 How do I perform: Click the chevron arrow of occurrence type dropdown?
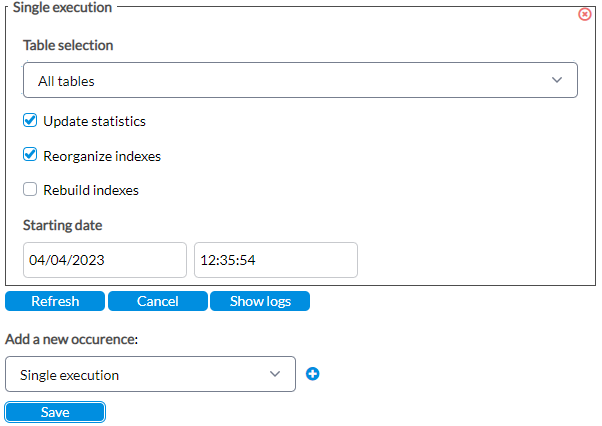(275, 374)
